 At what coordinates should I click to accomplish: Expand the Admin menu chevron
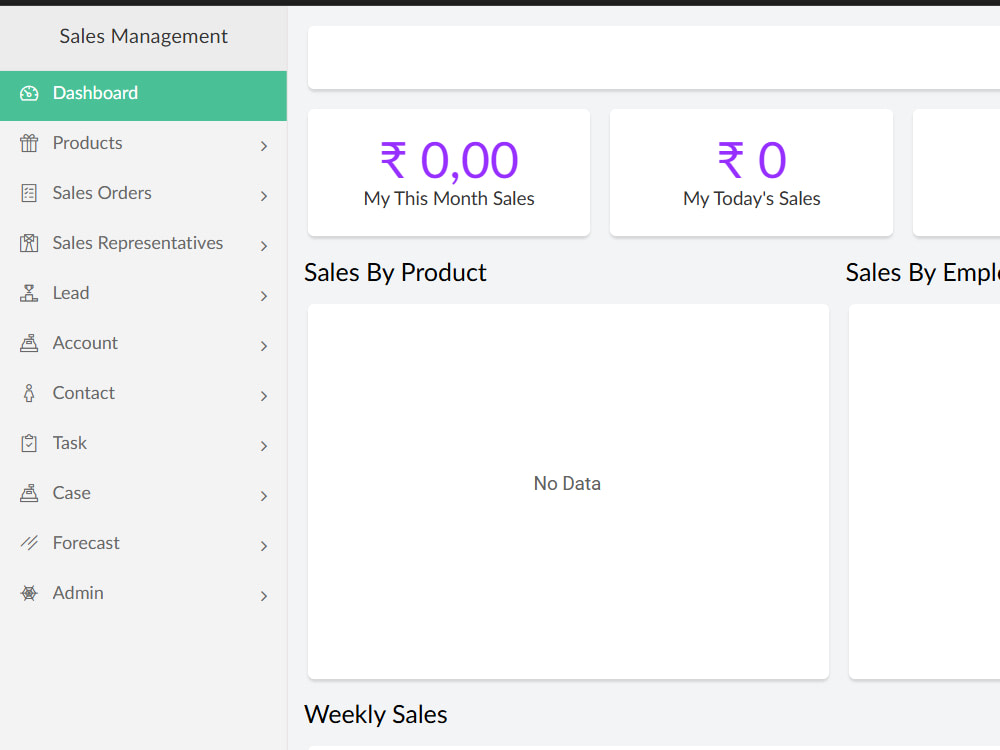pos(264,596)
